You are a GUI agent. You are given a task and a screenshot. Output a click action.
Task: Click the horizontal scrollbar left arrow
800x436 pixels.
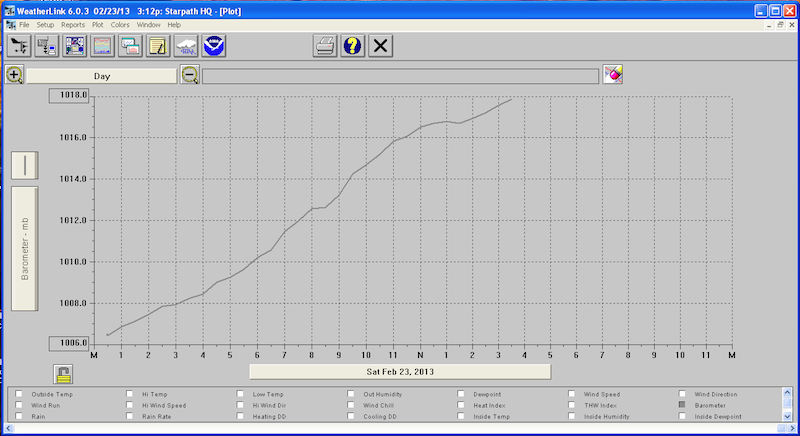click(9, 428)
